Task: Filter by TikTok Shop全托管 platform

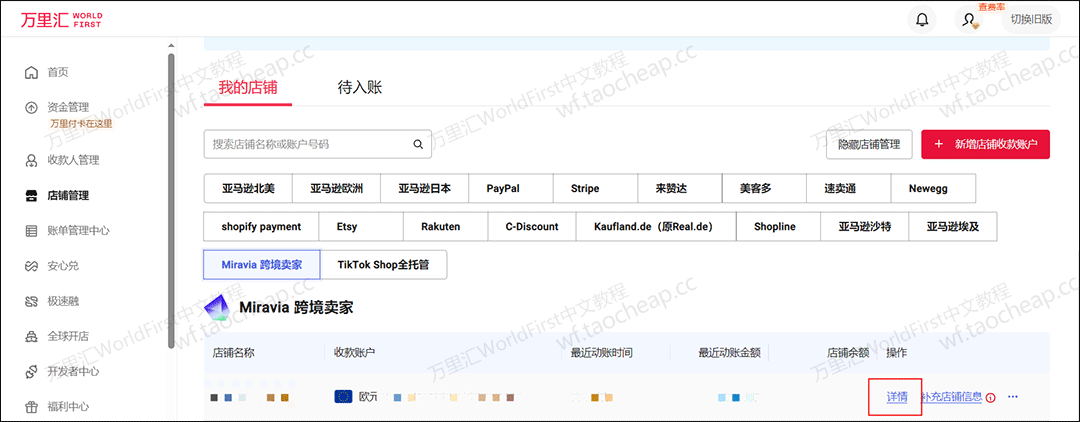Action: point(384,264)
